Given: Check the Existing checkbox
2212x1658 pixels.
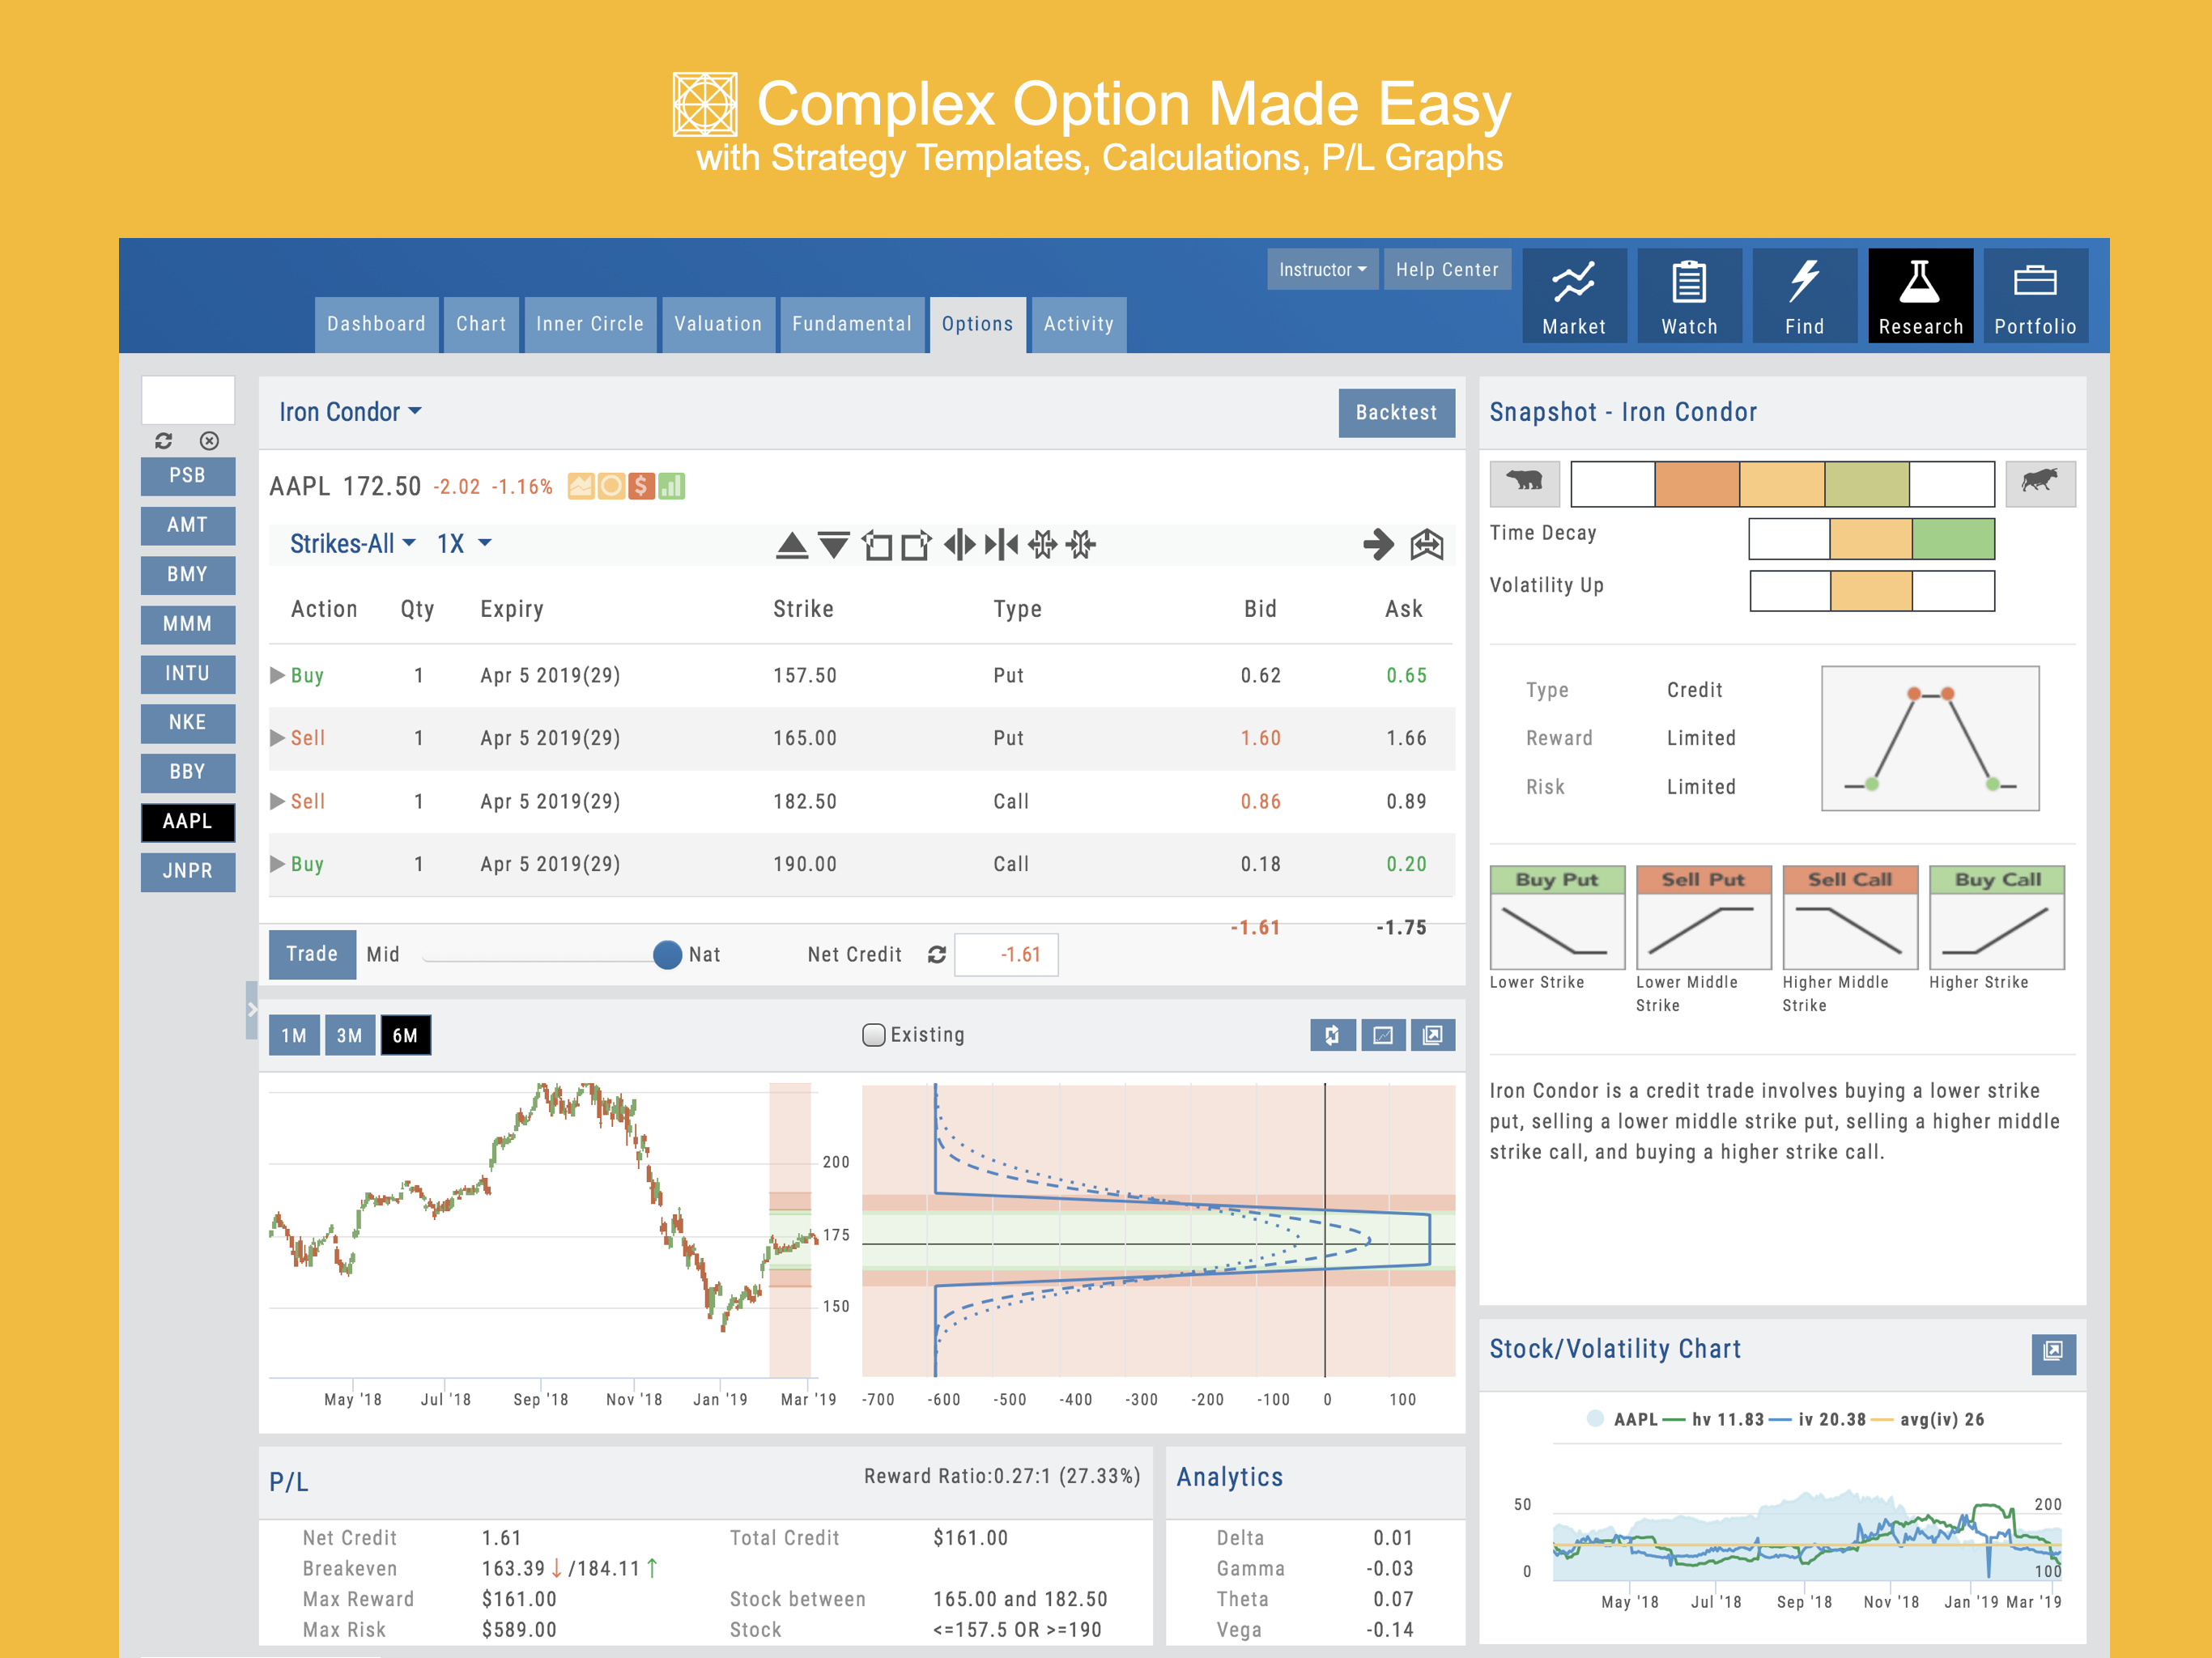Looking at the screenshot, I should [x=873, y=1035].
